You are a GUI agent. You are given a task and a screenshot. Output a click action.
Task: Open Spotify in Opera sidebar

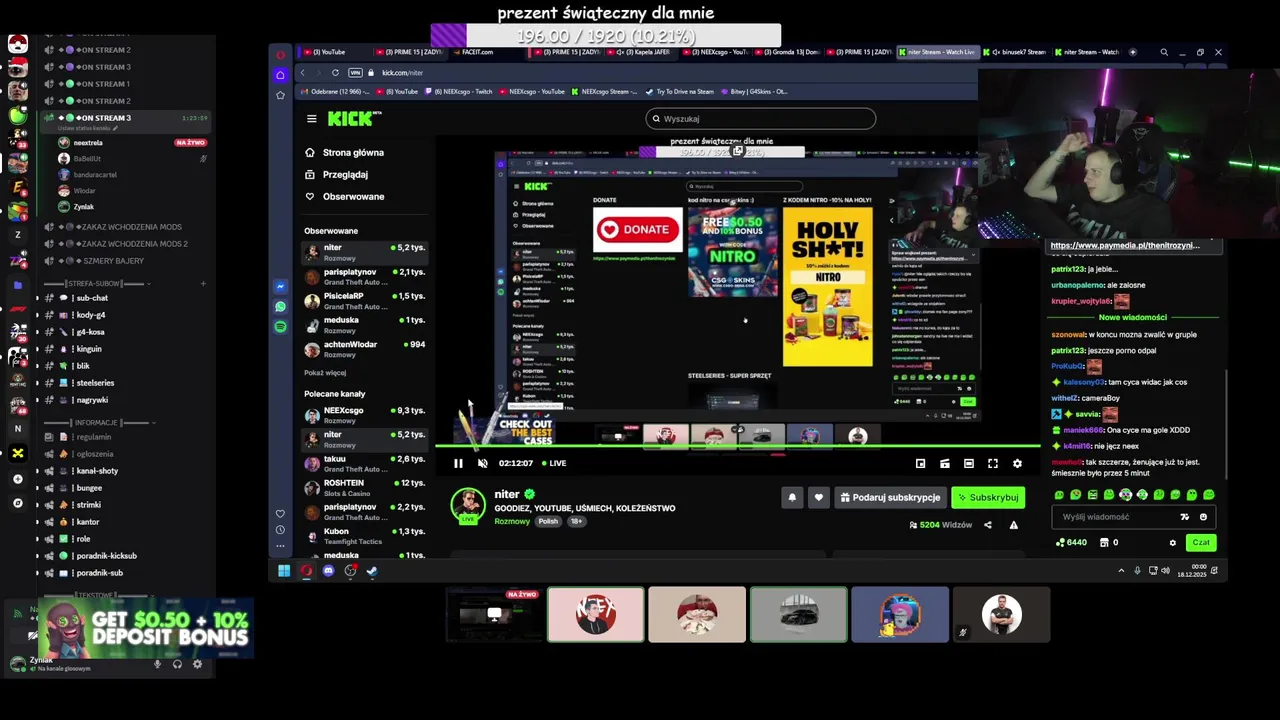(280, 327)
